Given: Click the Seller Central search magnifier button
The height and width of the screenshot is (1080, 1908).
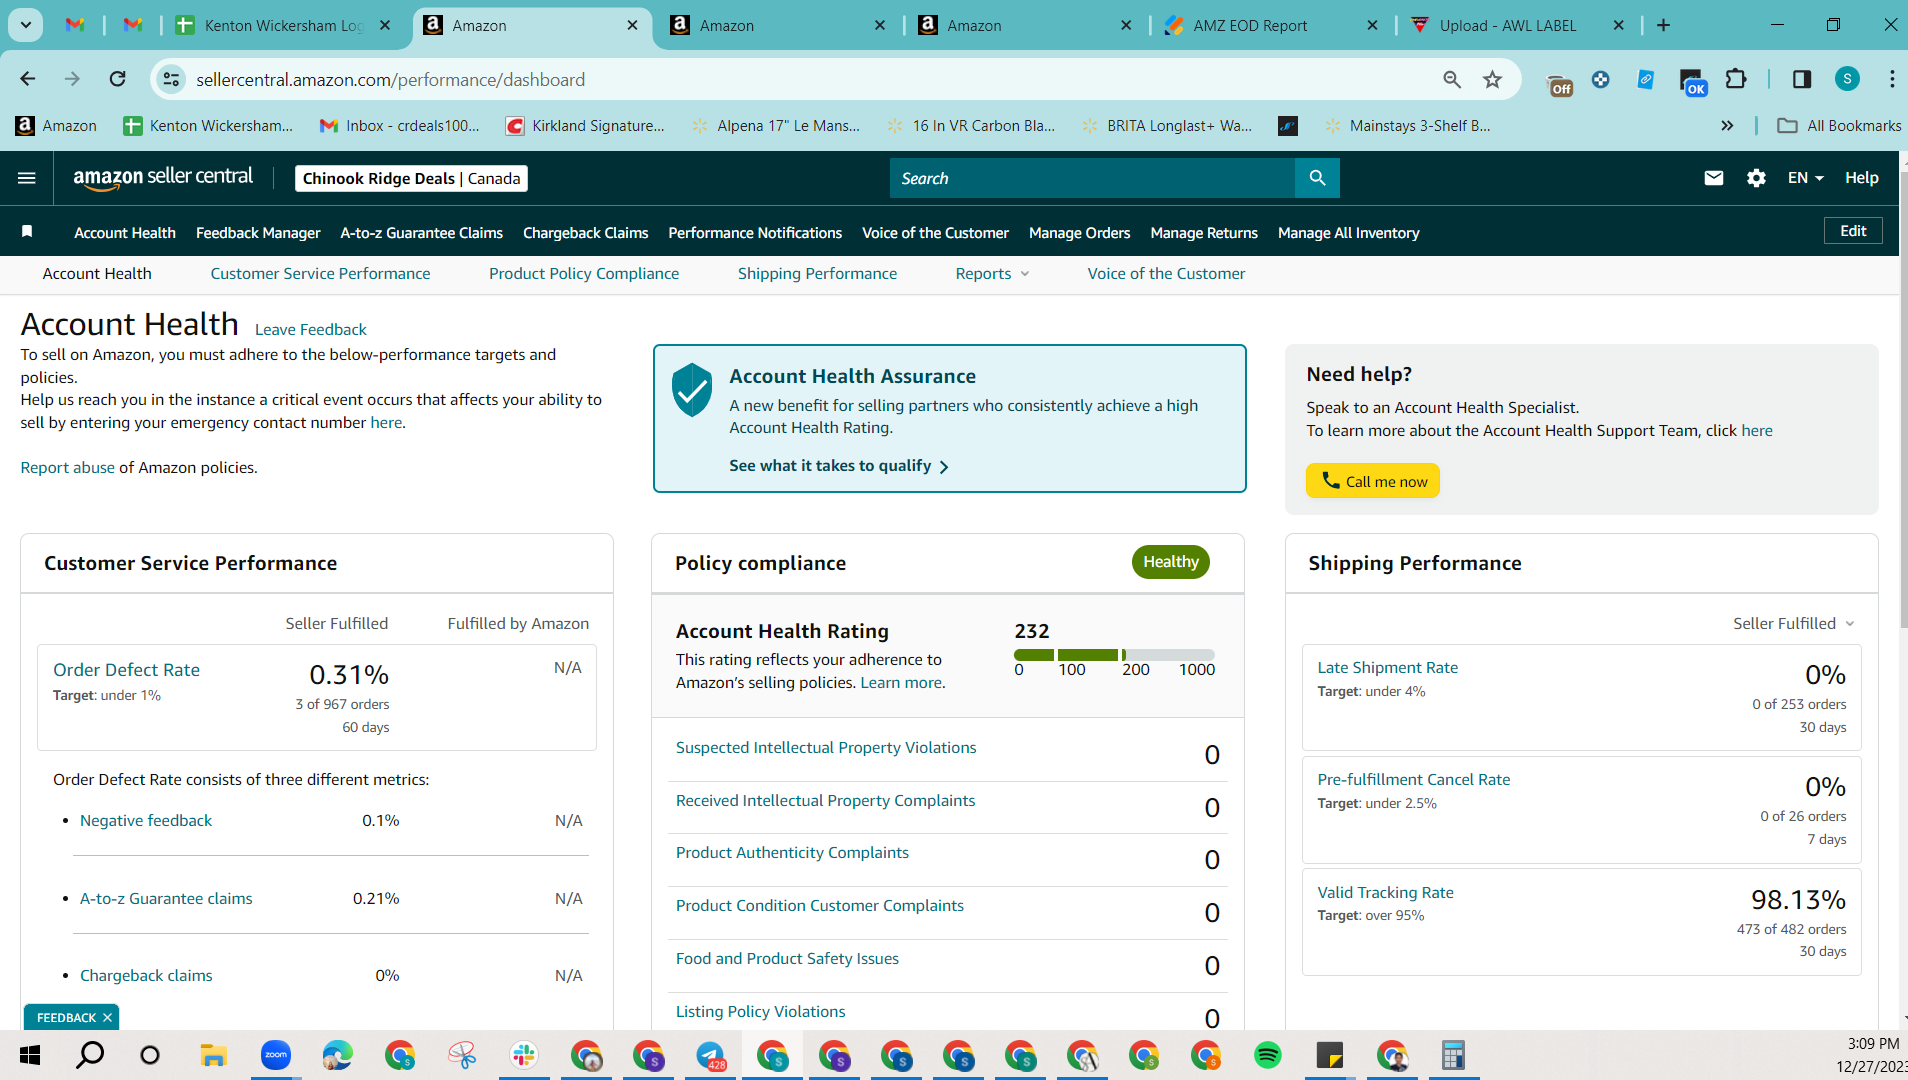Looking at the screenshot, I should [x=1317, y=178].
